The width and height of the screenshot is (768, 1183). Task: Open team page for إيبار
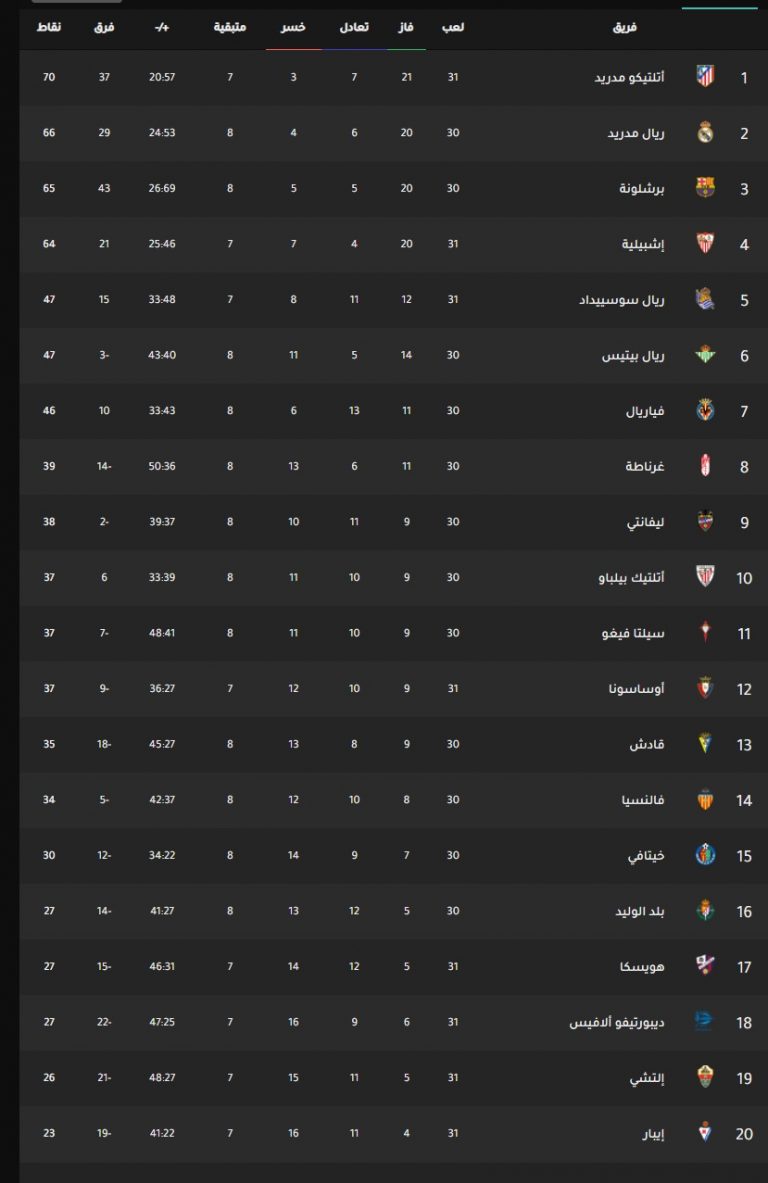tap(653, 1133)
